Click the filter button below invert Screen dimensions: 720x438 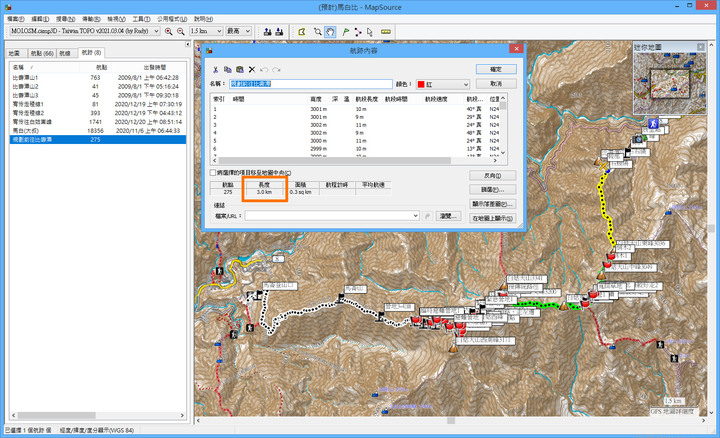click(x=492, y=190)
